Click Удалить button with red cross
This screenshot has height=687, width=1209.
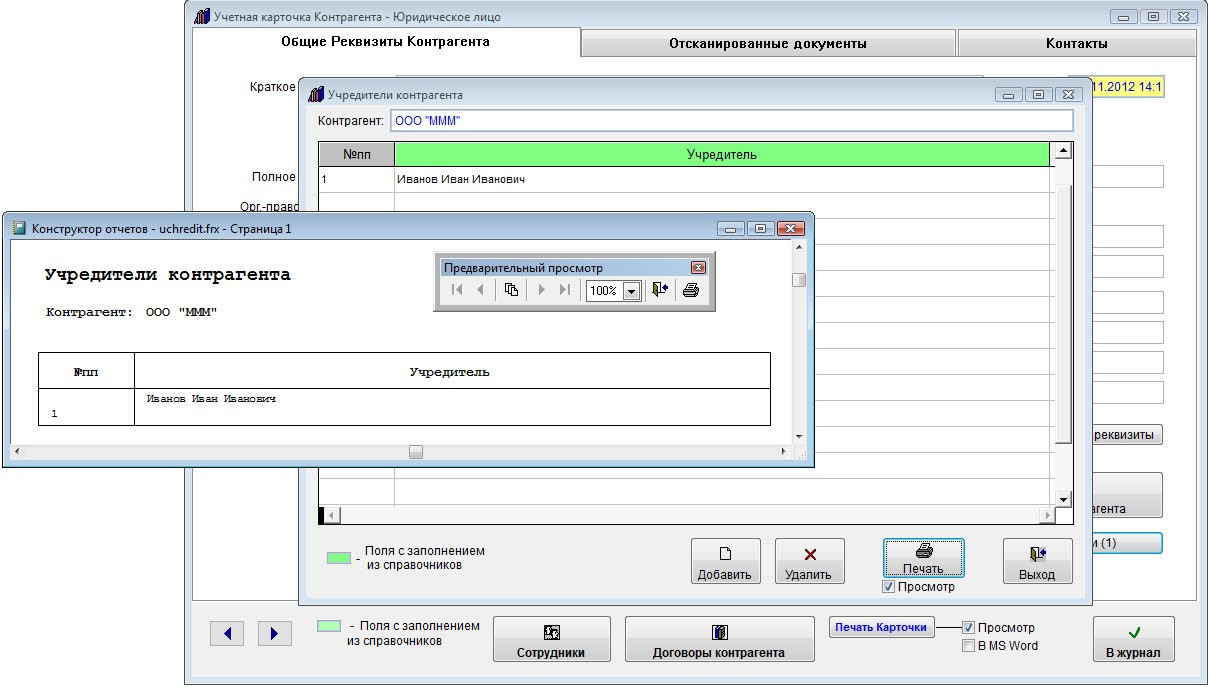810,561
